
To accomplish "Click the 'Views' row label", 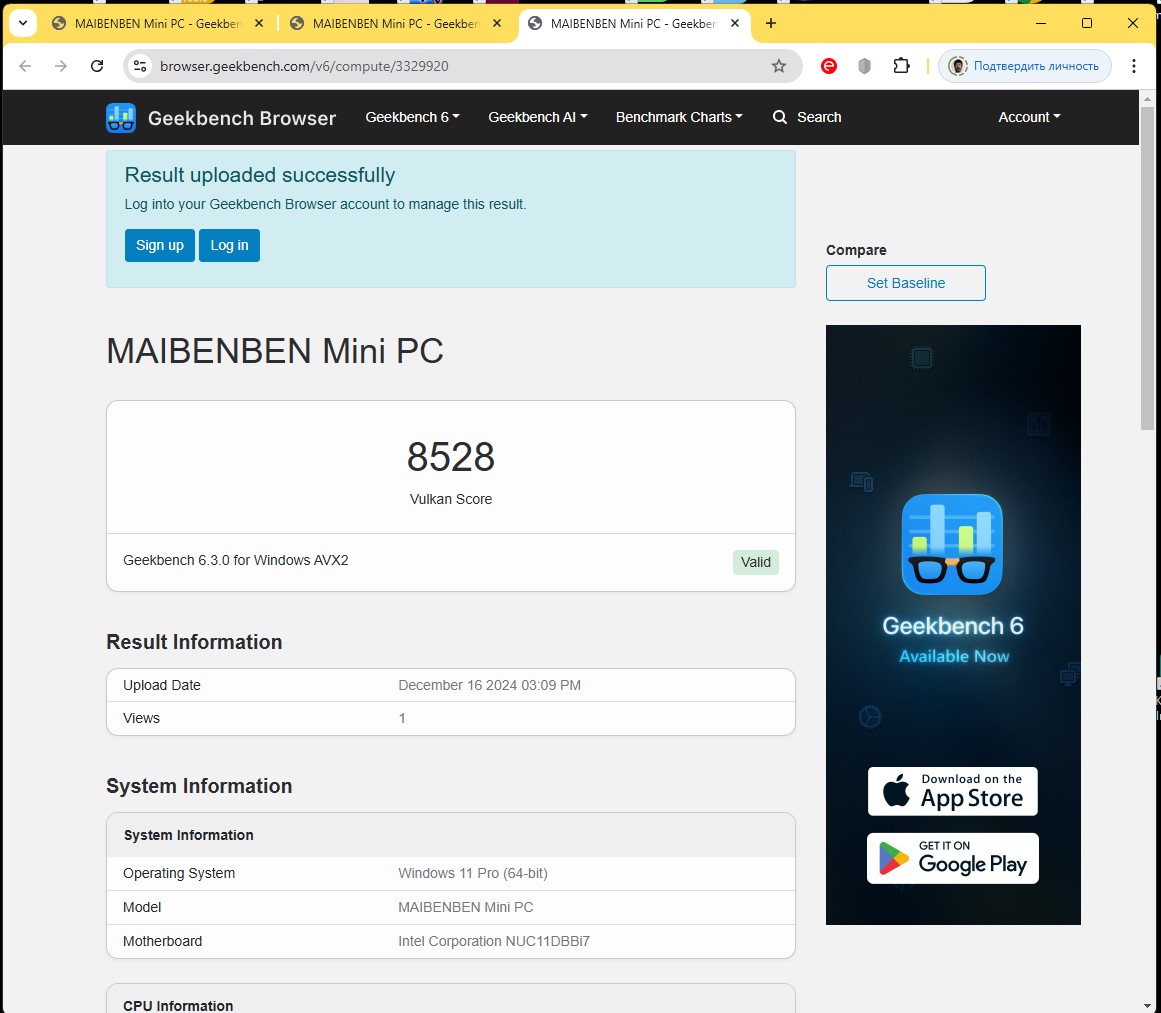I will point(141,718).
